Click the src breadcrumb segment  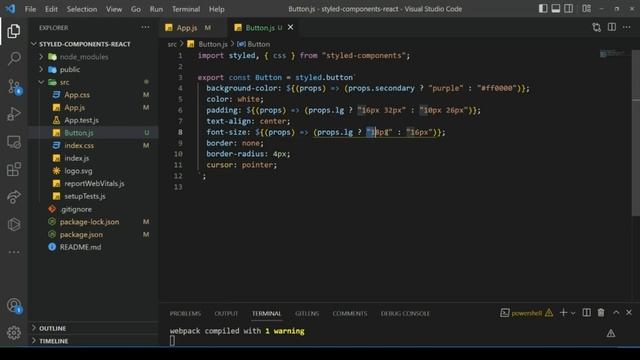172,44
